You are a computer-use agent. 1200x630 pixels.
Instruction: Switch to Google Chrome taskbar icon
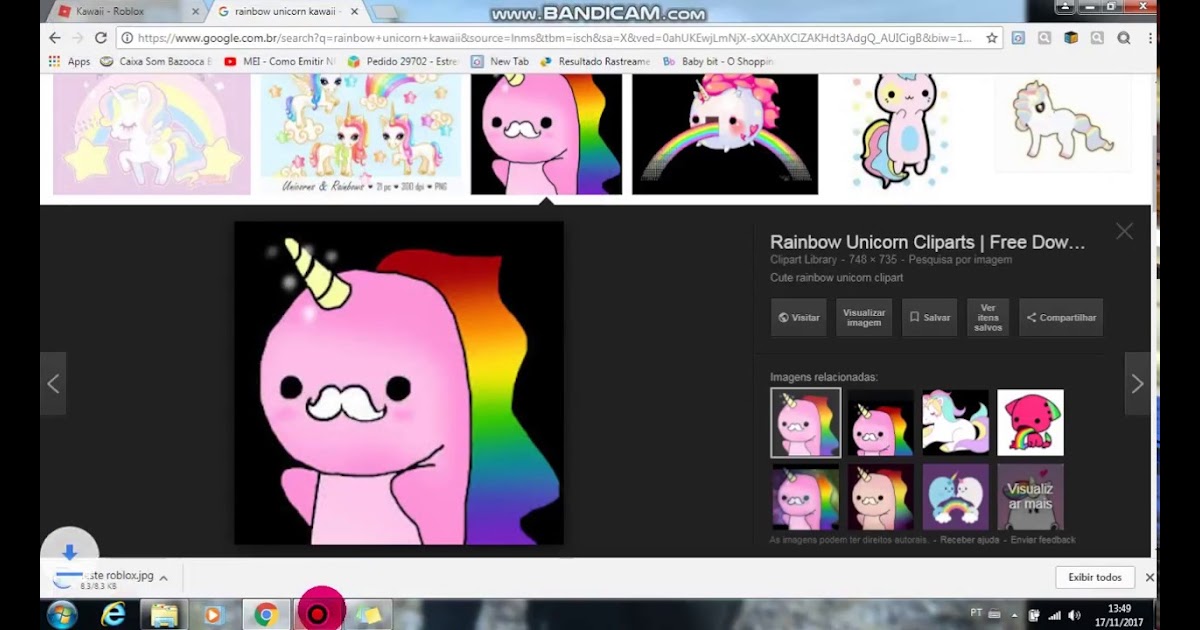266,615
